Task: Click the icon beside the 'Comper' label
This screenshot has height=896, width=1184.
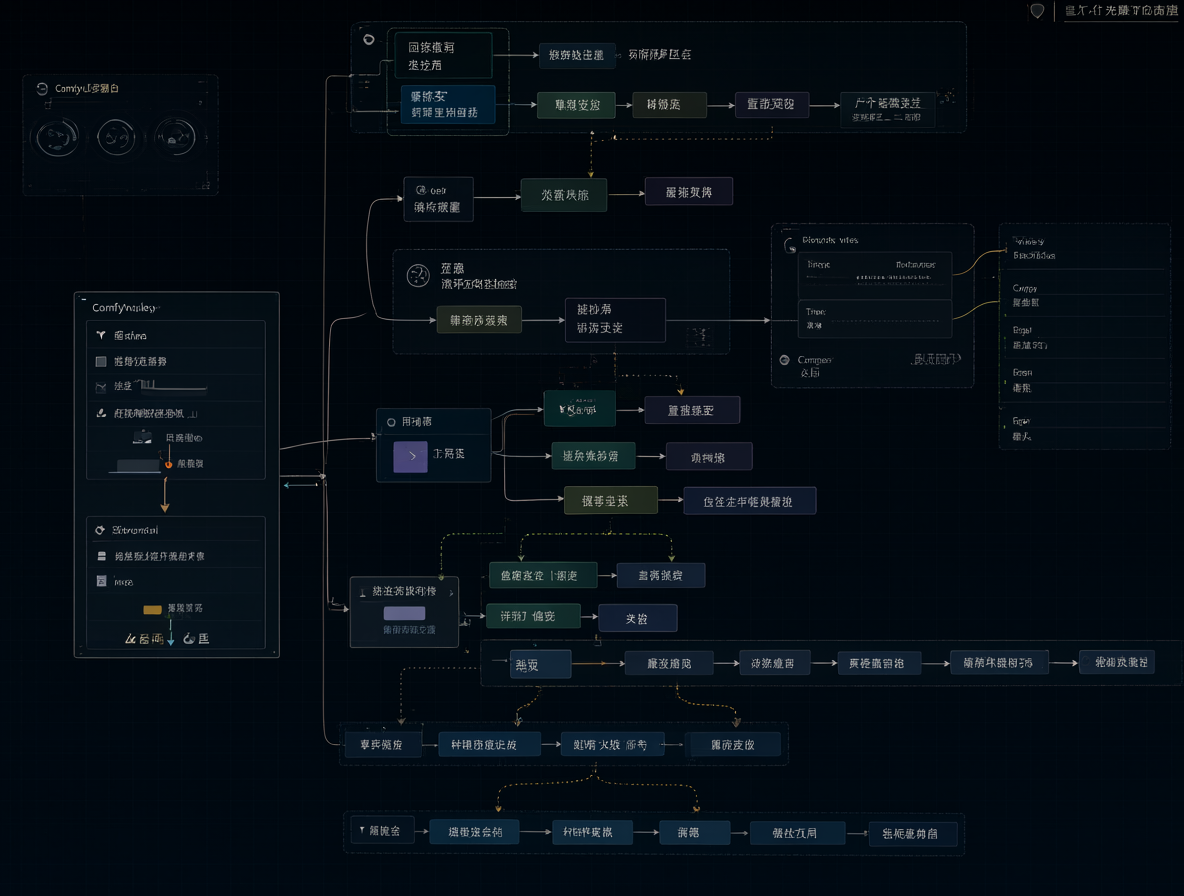Action: tap(785, 360)
